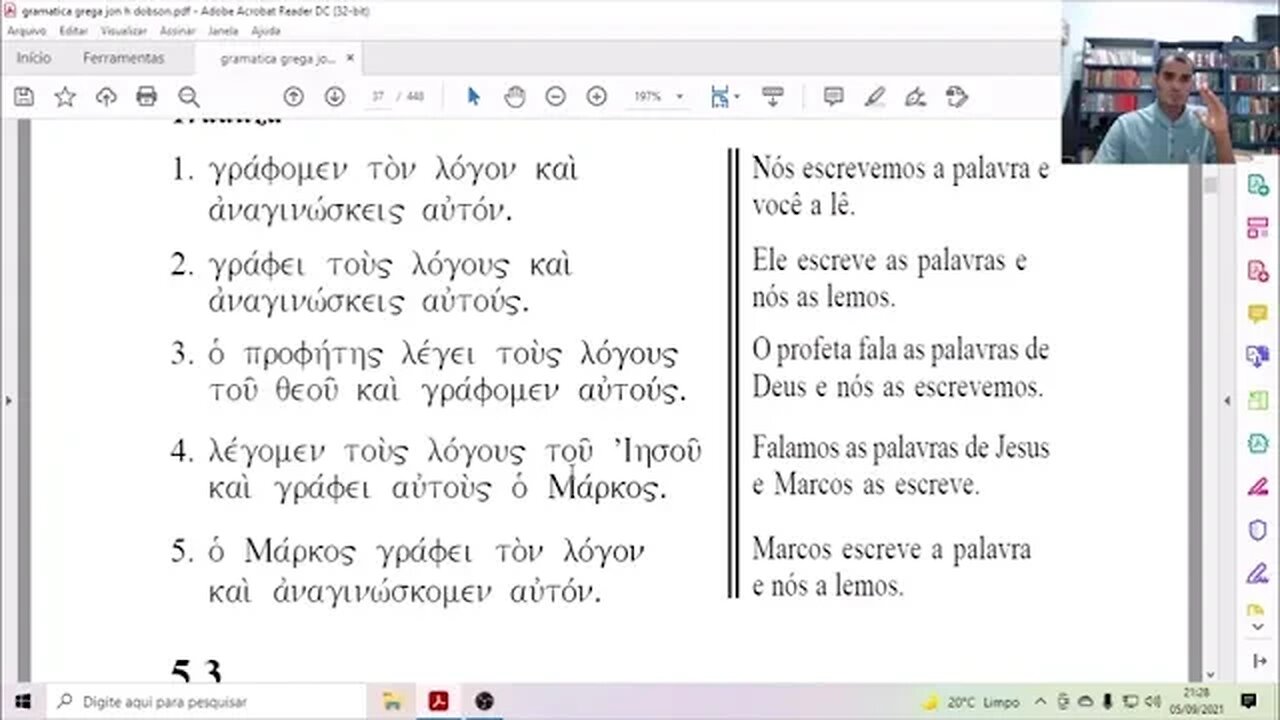Select the highlight pen tool
This screenshot has width=1280, height=720.
click(x=875, y=97)
